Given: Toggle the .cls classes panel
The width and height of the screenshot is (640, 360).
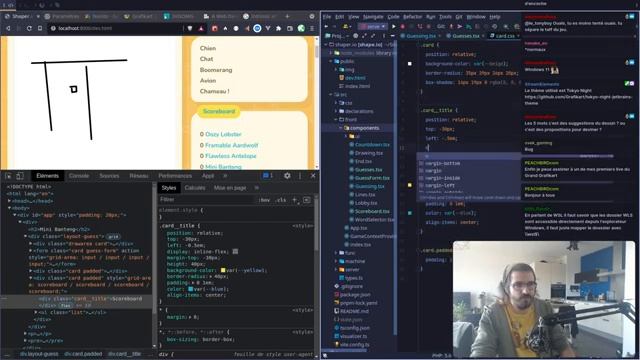Looking at the screenshot, I should (x=280, y=200).
